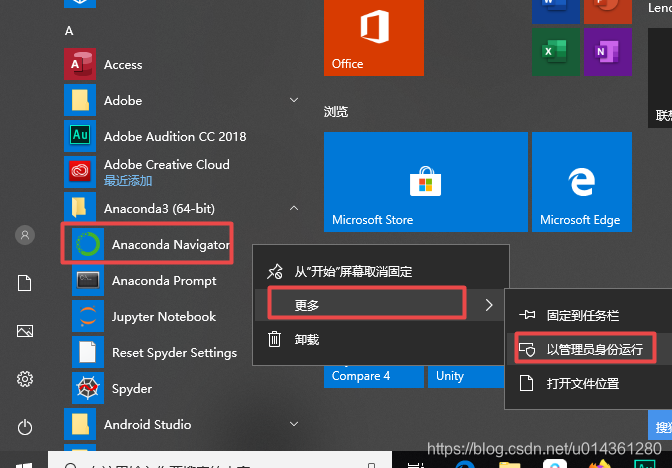The image size is (672, 468).
Task: Select 更多 in the context menu
Action: click(379, 305)
